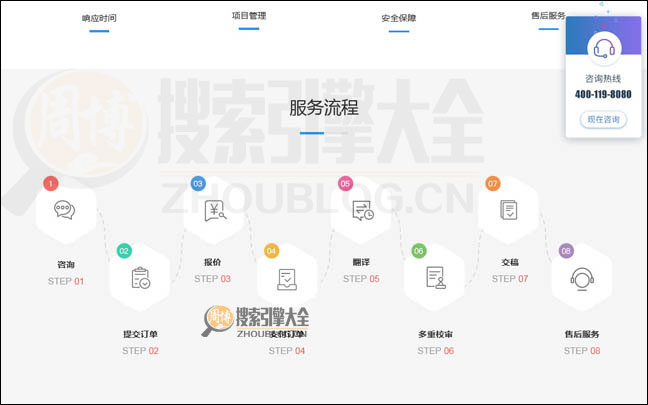Open the 响应时间 tab
Image resolution: width=648 pixels, height=405 pixels.
tap(99, 18)
